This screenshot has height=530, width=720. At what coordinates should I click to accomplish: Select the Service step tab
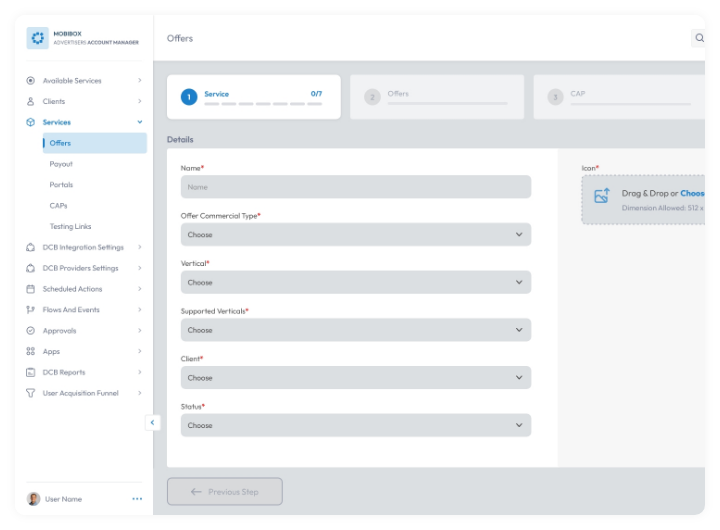(x=253, y=97)
